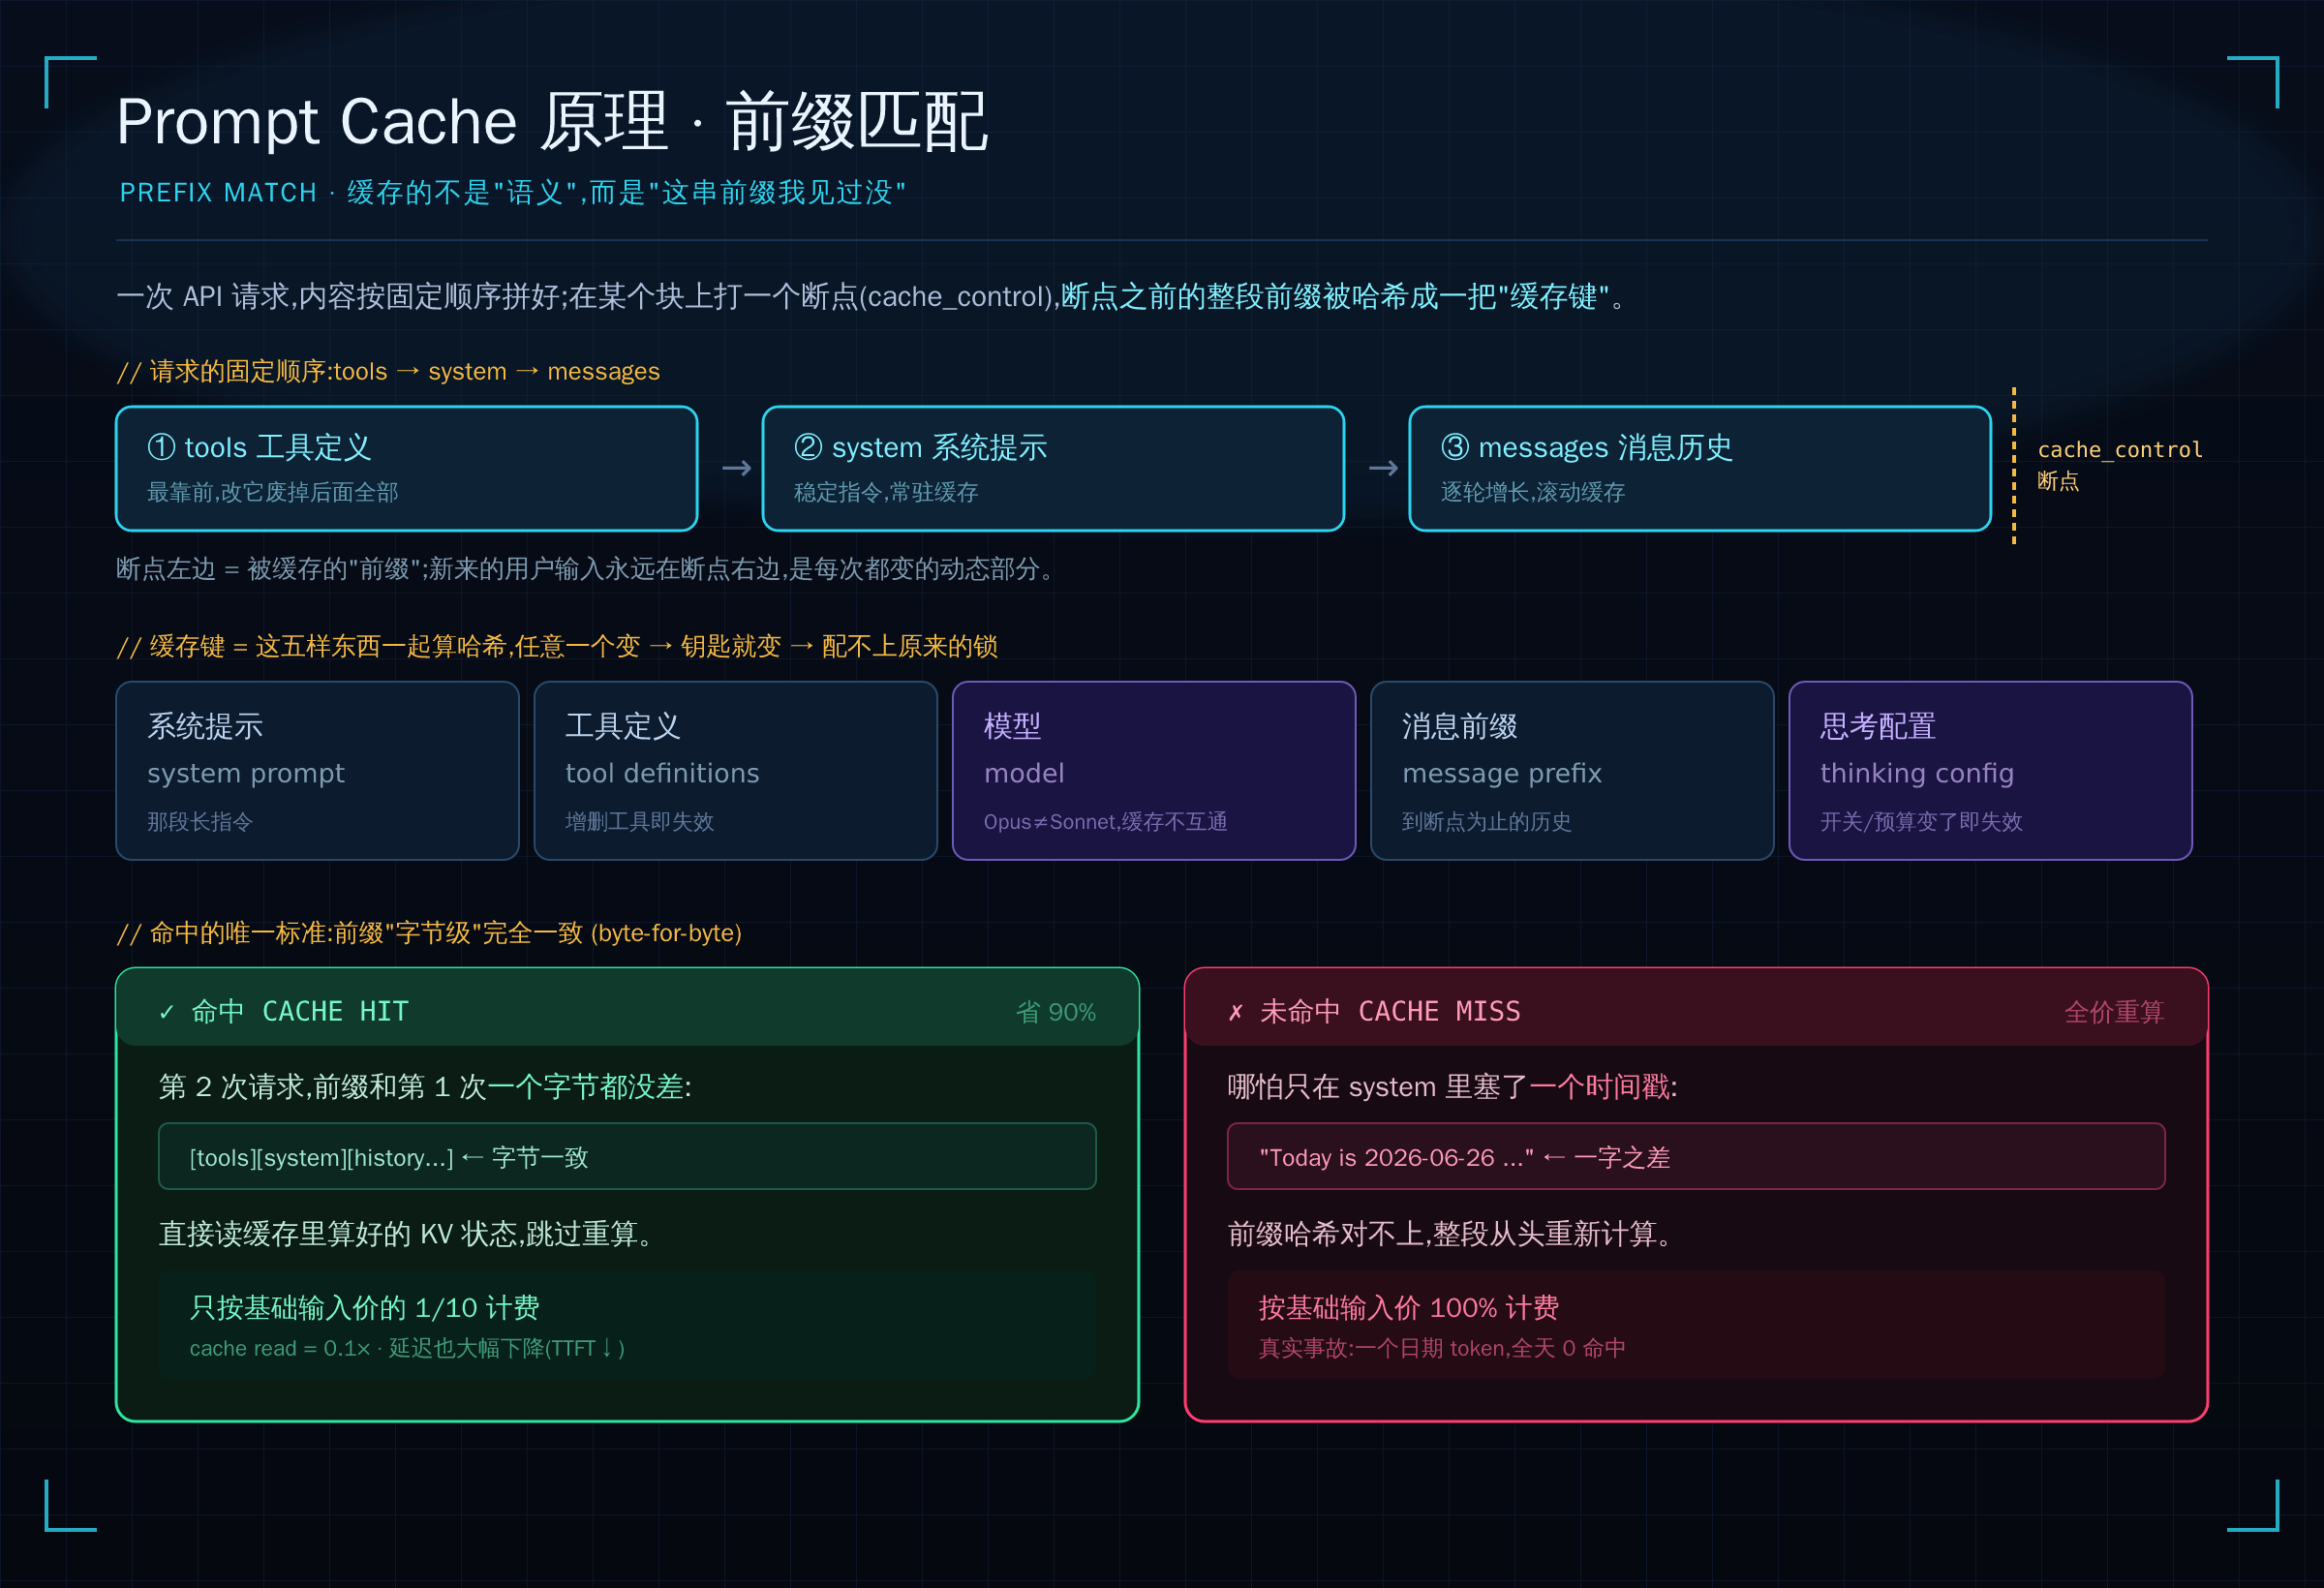Click the checkmark icon beside CACHE HIT
Screen dimensions: 2324x1588
[x=167, y=1012]
